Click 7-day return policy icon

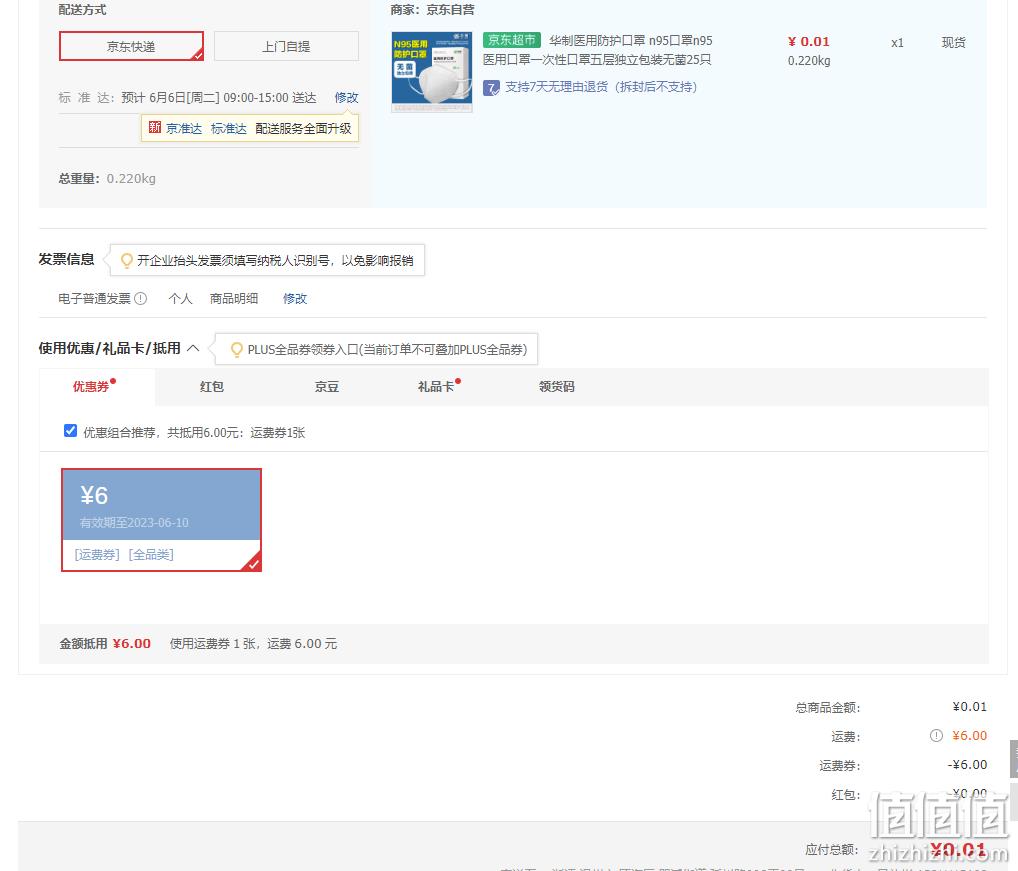(x=491, y=88)
